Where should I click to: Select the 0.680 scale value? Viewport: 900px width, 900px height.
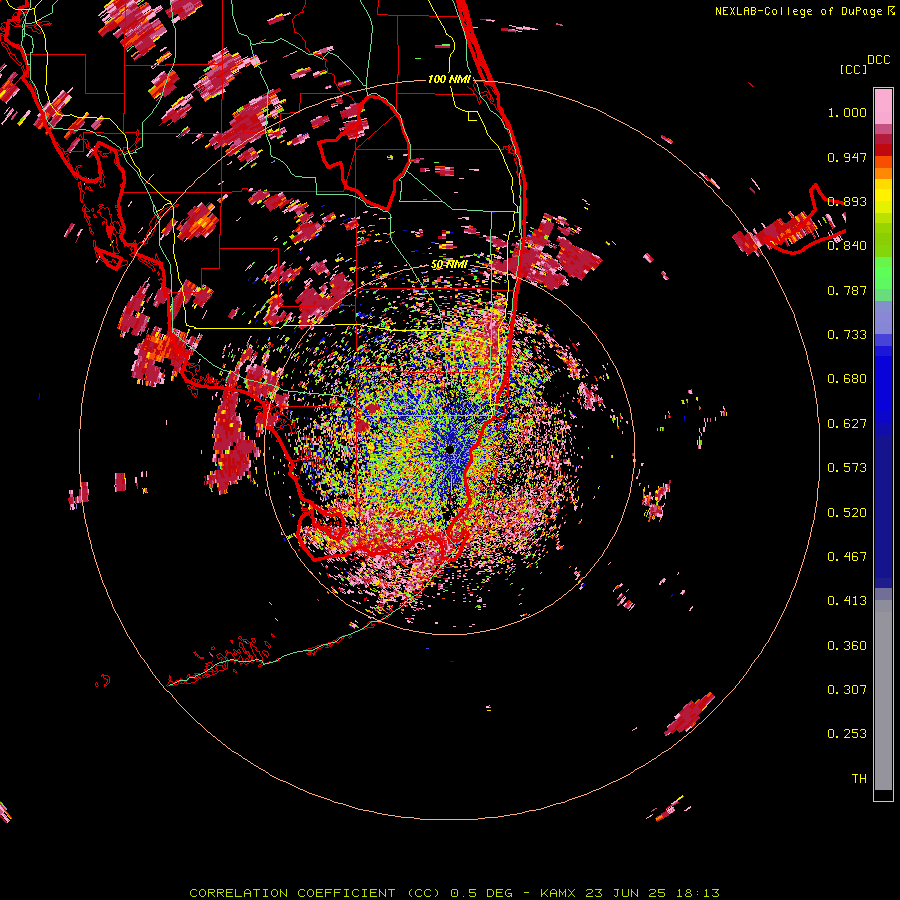[x=847, y=379]
